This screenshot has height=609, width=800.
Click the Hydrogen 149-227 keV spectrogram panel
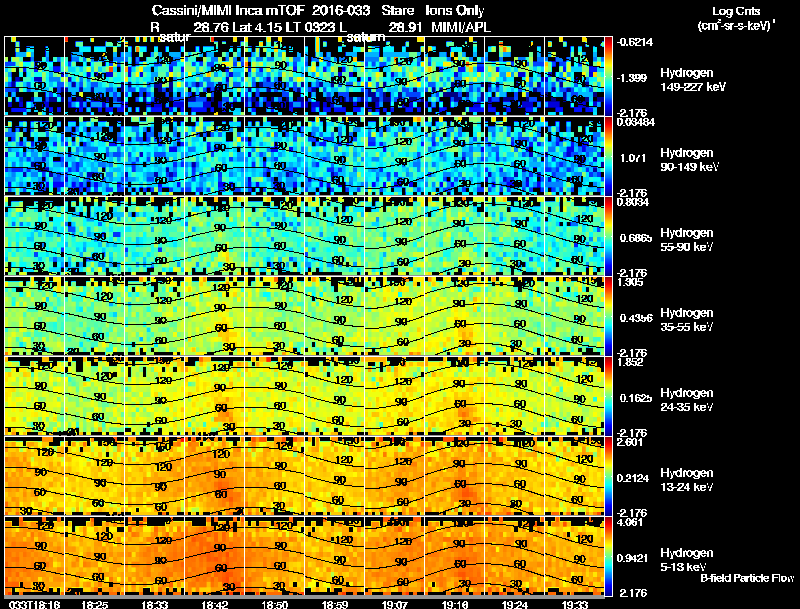click(x=304, y=76)
